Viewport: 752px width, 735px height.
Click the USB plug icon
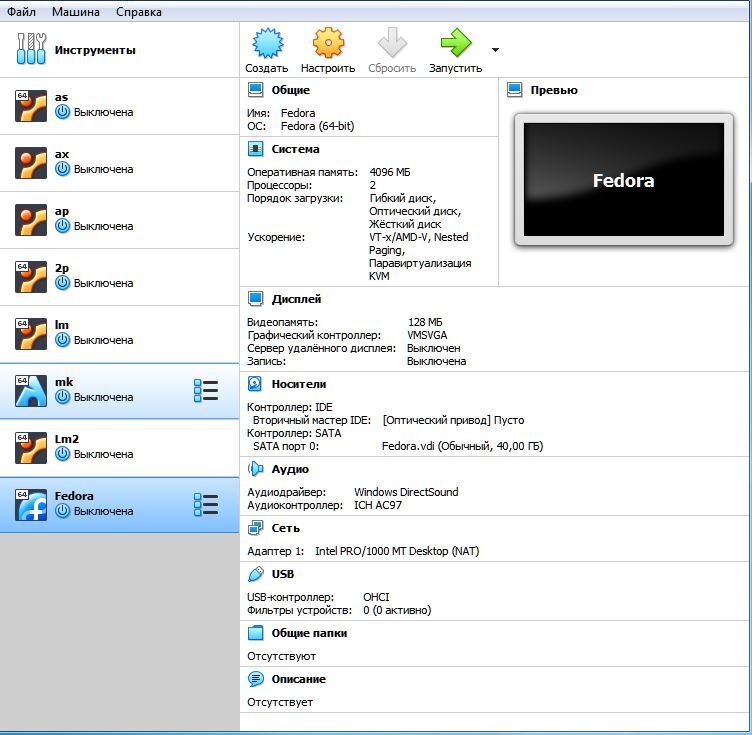click(x=256, y=574)
